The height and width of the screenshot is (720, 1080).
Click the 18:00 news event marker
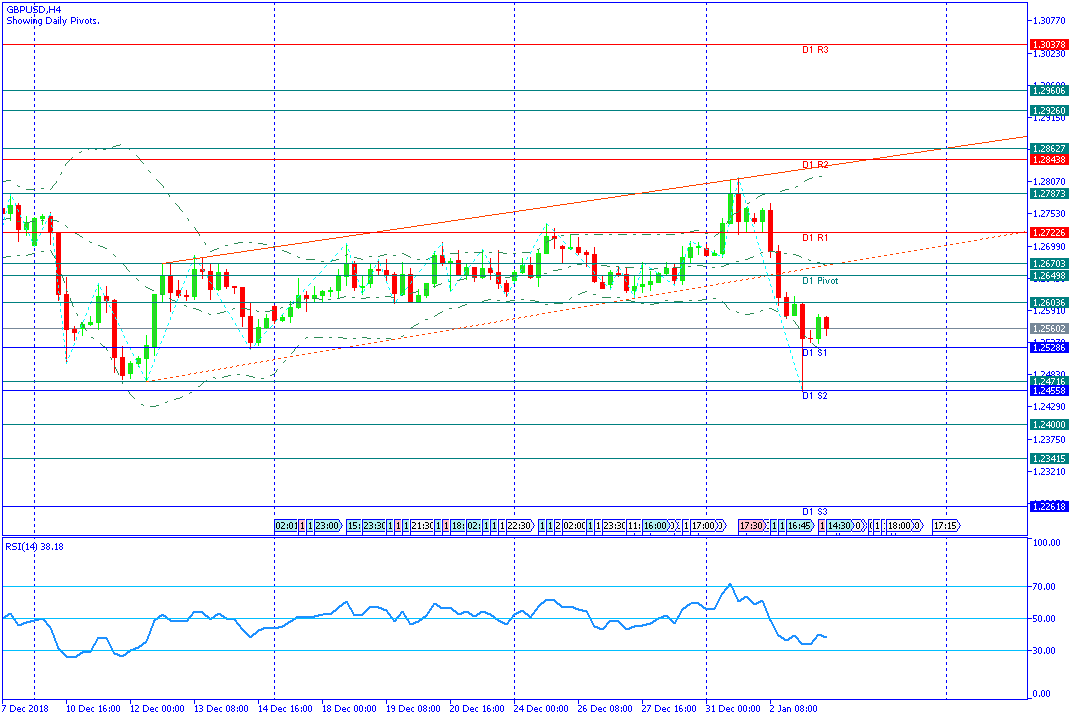[900, 526]
